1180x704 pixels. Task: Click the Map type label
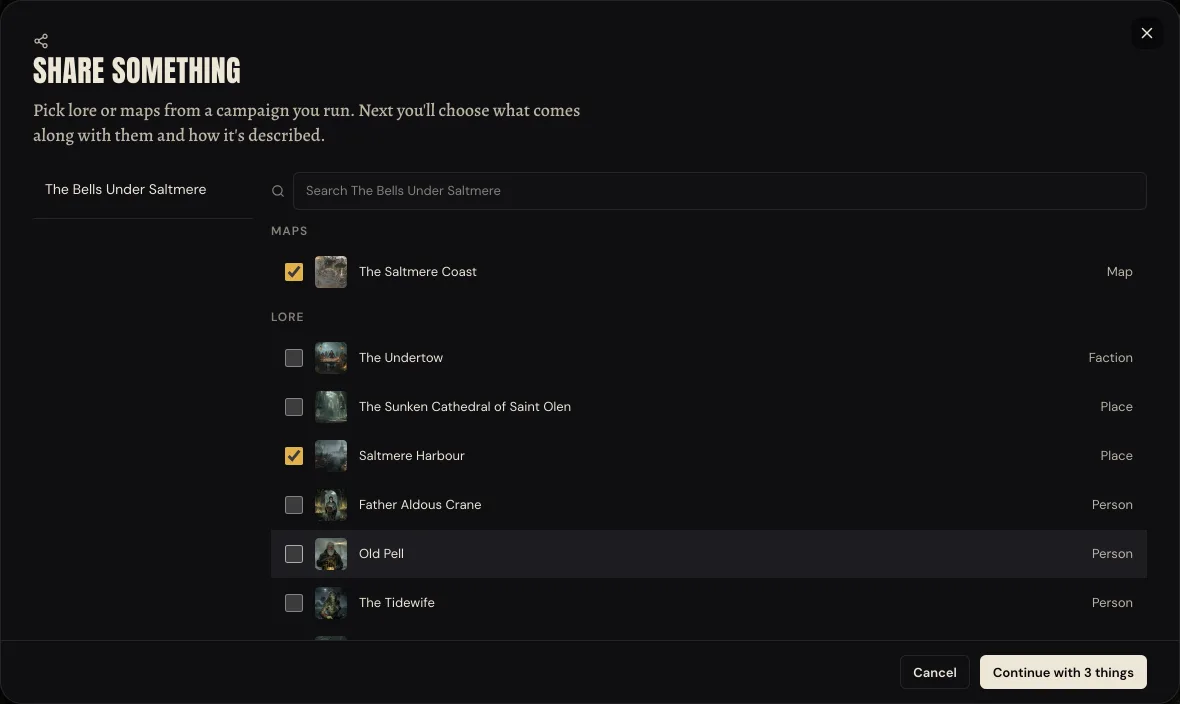[x=1119, y=272]
